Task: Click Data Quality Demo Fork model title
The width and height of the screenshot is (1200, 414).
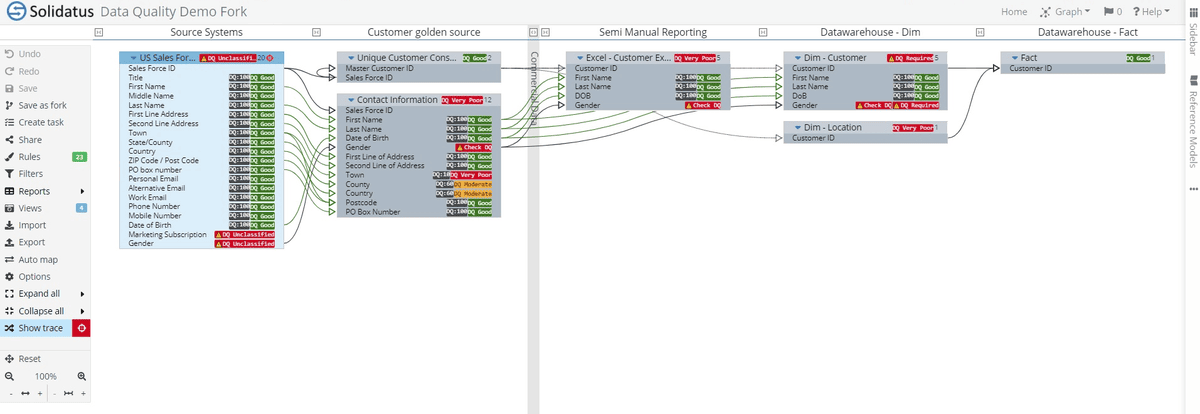Action: tap(174, 12)
